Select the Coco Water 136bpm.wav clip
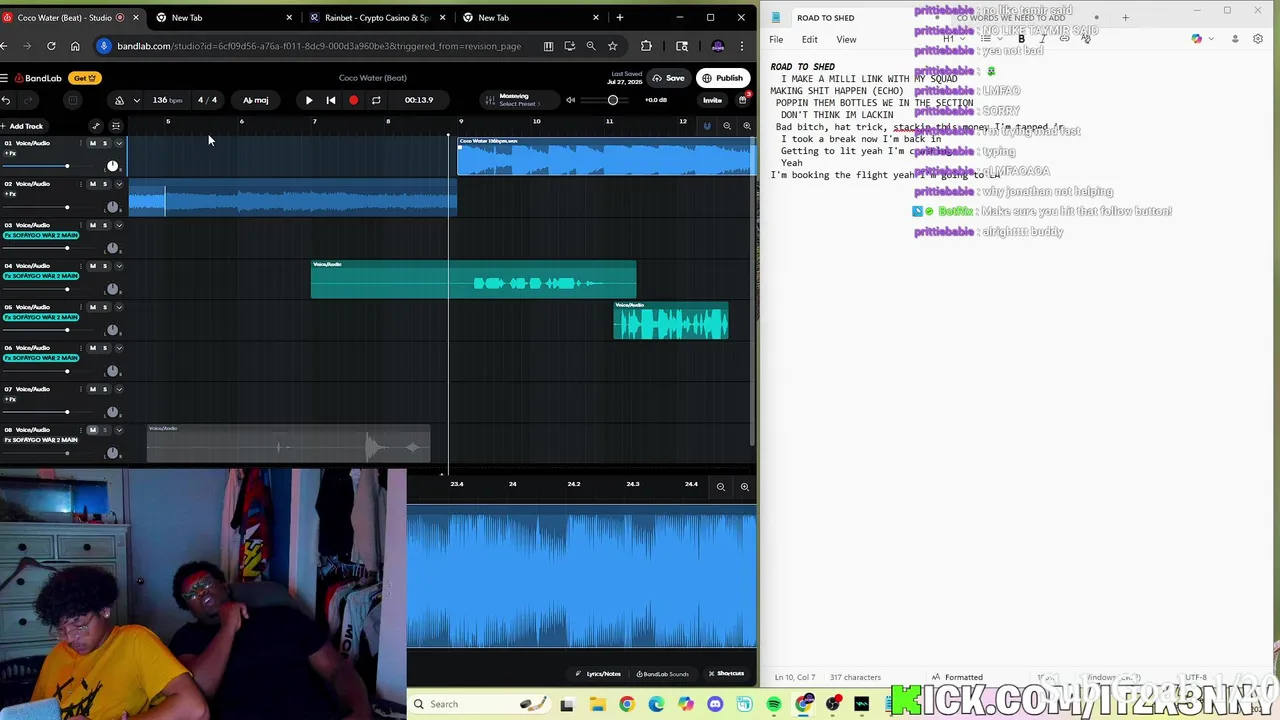1280x720 pixels. coord(606,157)
